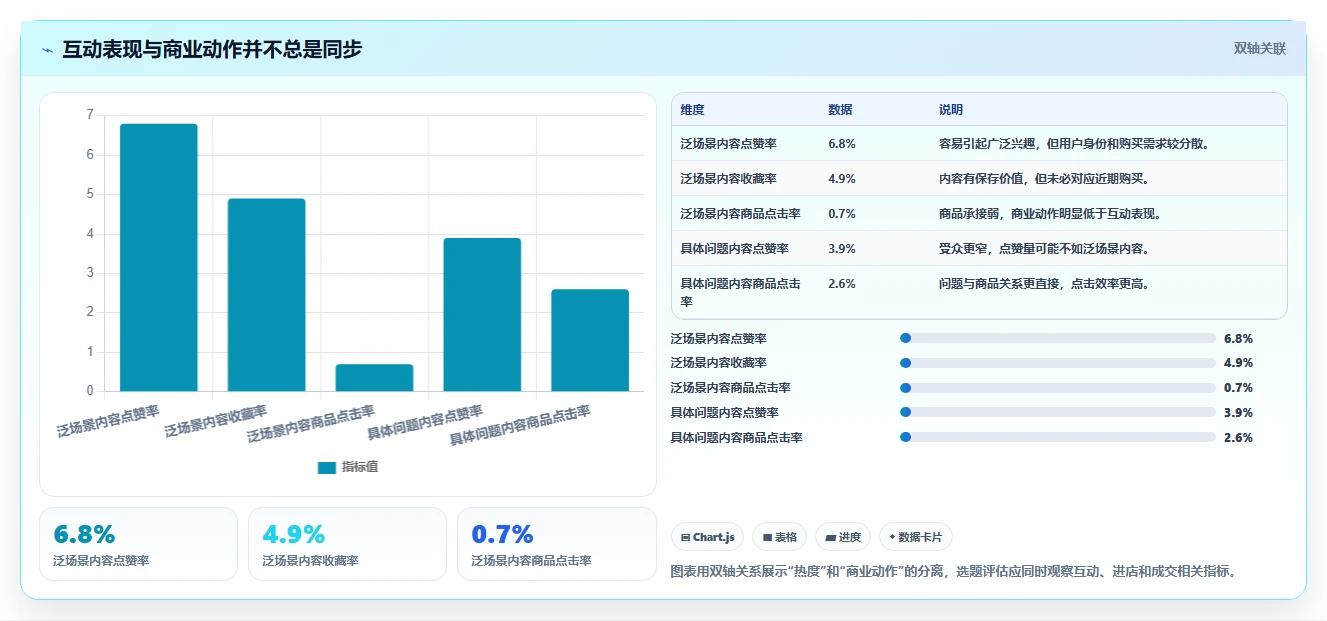Screen dimensions: 1327x621
Task: Click the Chart.js chip
Action: [707, 537]
